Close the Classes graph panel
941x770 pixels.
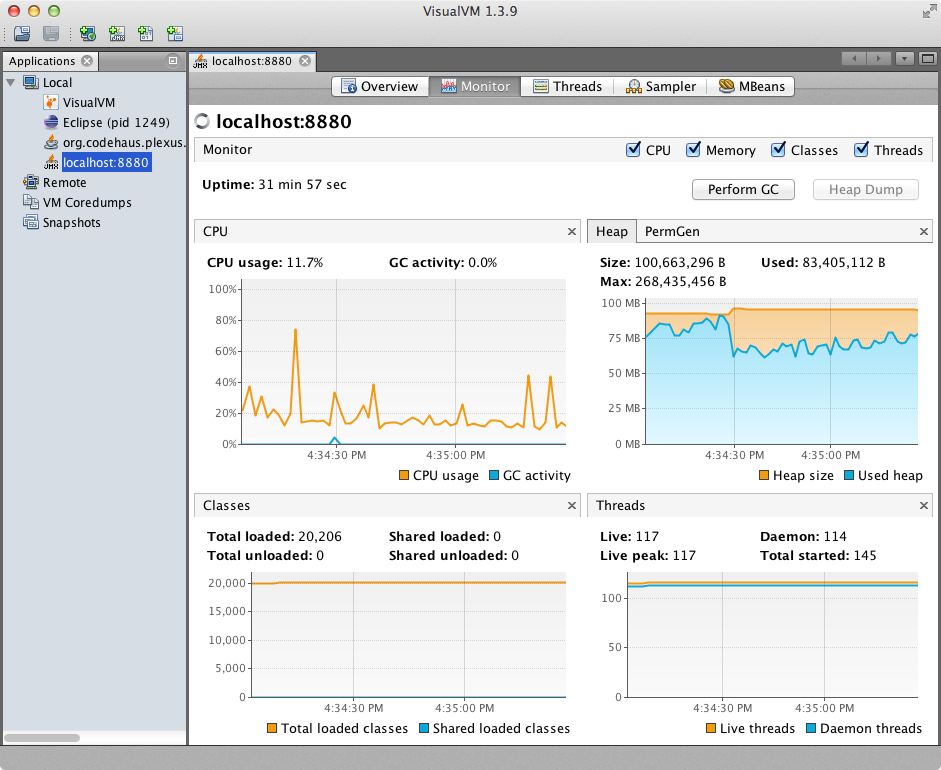[572, 506]
